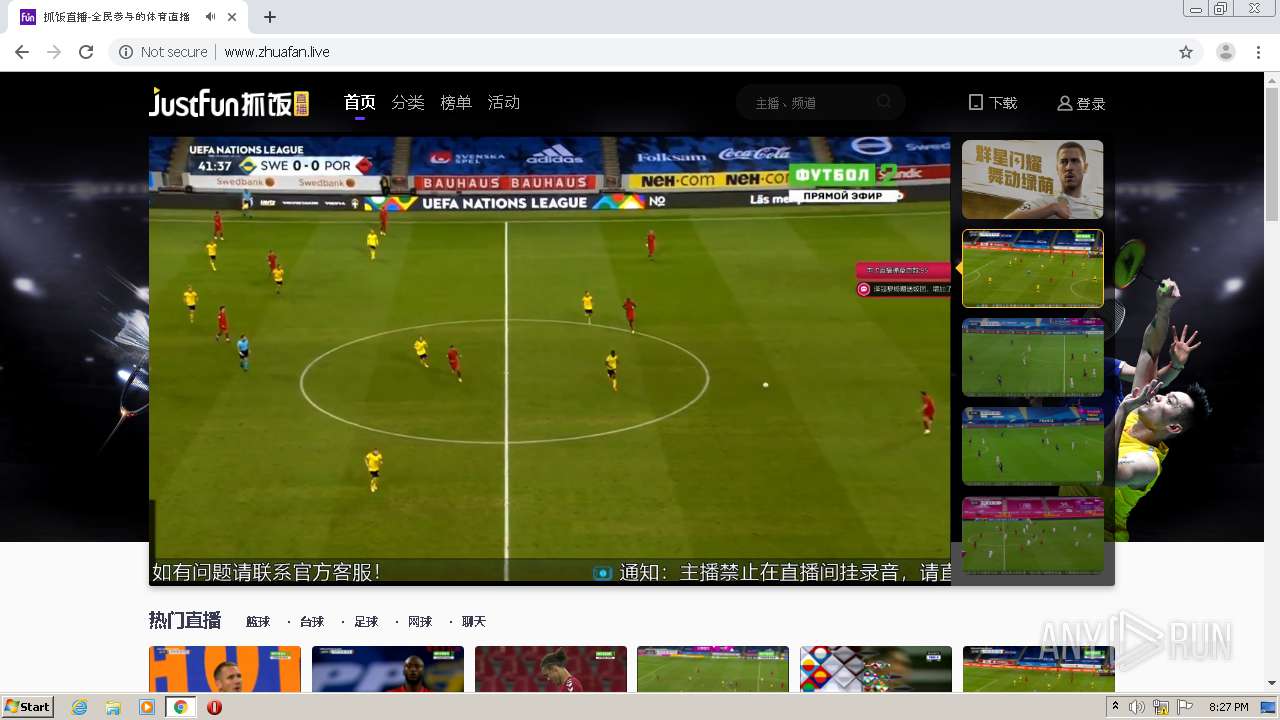The height and width of the screenshot is (720, 1280).
Task: Select the highlighted second stream thumbnail
Action: pos(1033,268)
